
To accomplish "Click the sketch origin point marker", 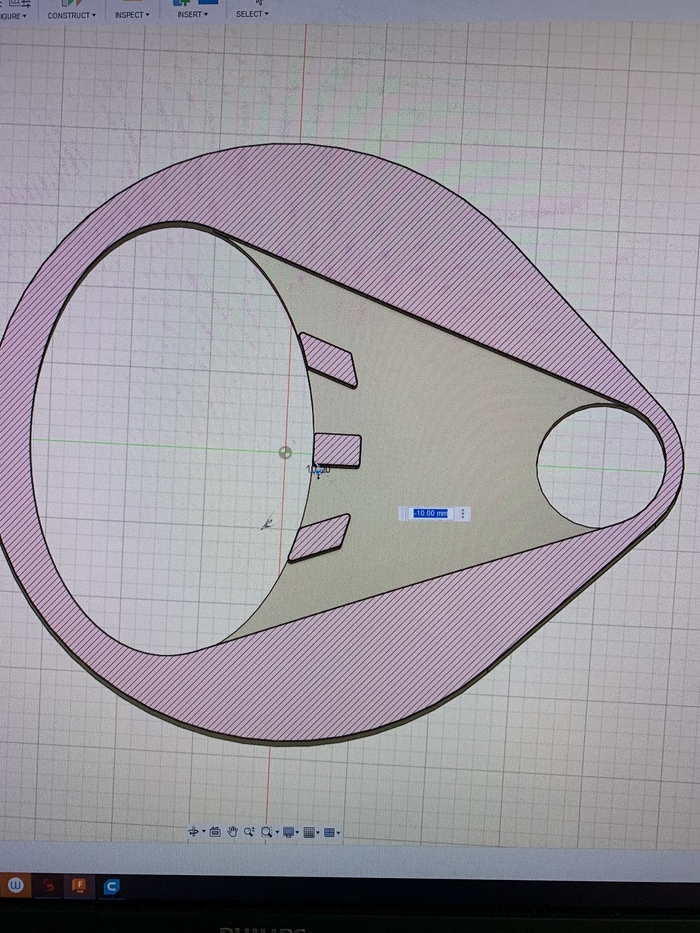I will pos(286,451).
